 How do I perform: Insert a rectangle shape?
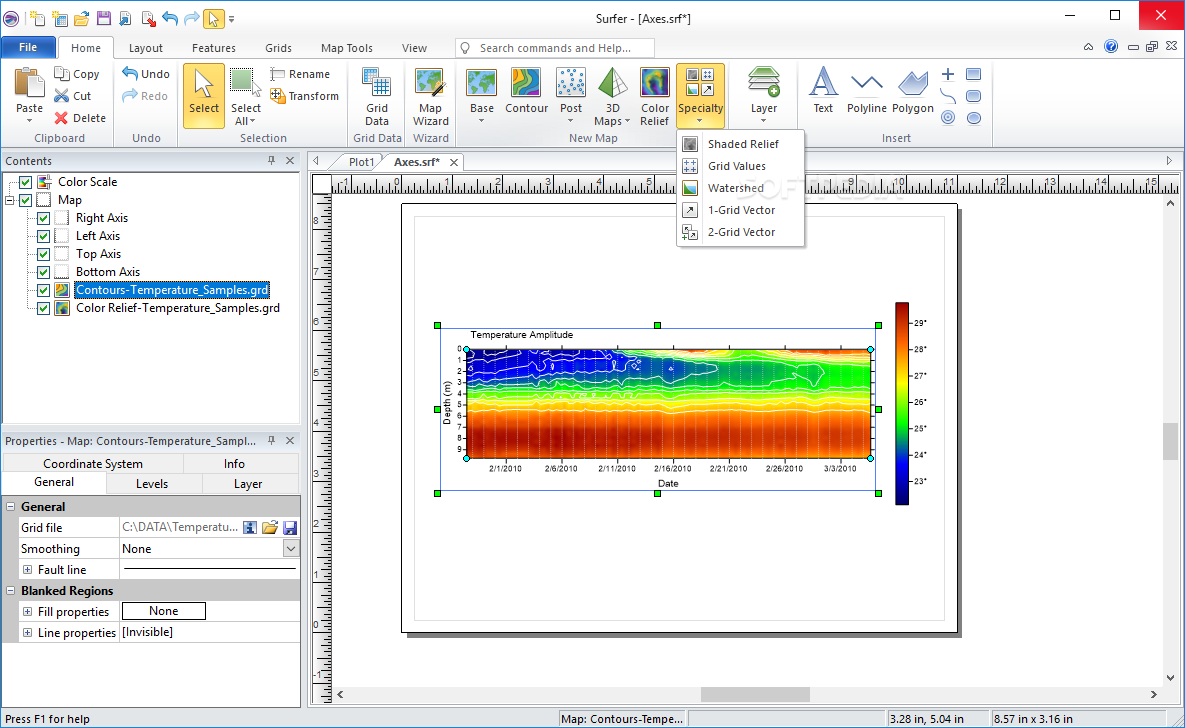pyautogui.click(x=973, y=74)
